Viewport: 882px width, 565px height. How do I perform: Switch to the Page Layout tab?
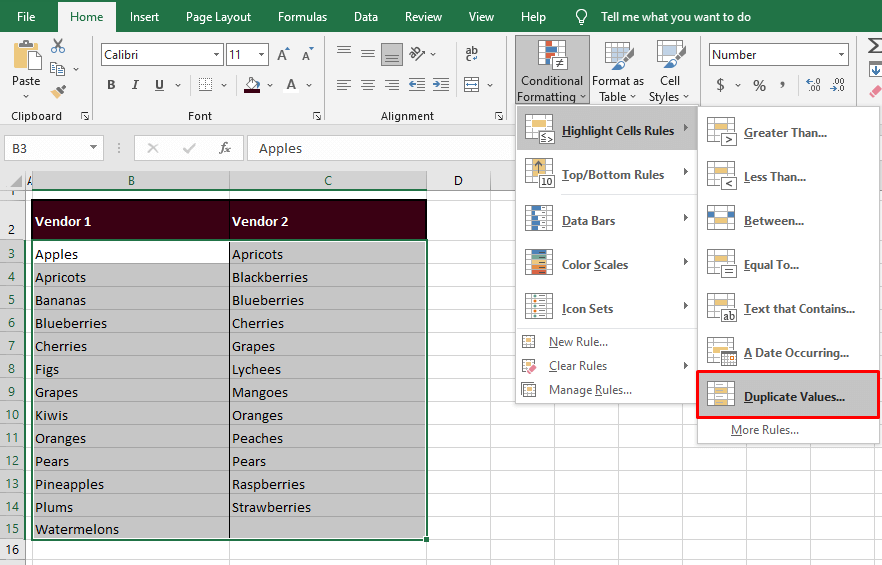point(218,17)
